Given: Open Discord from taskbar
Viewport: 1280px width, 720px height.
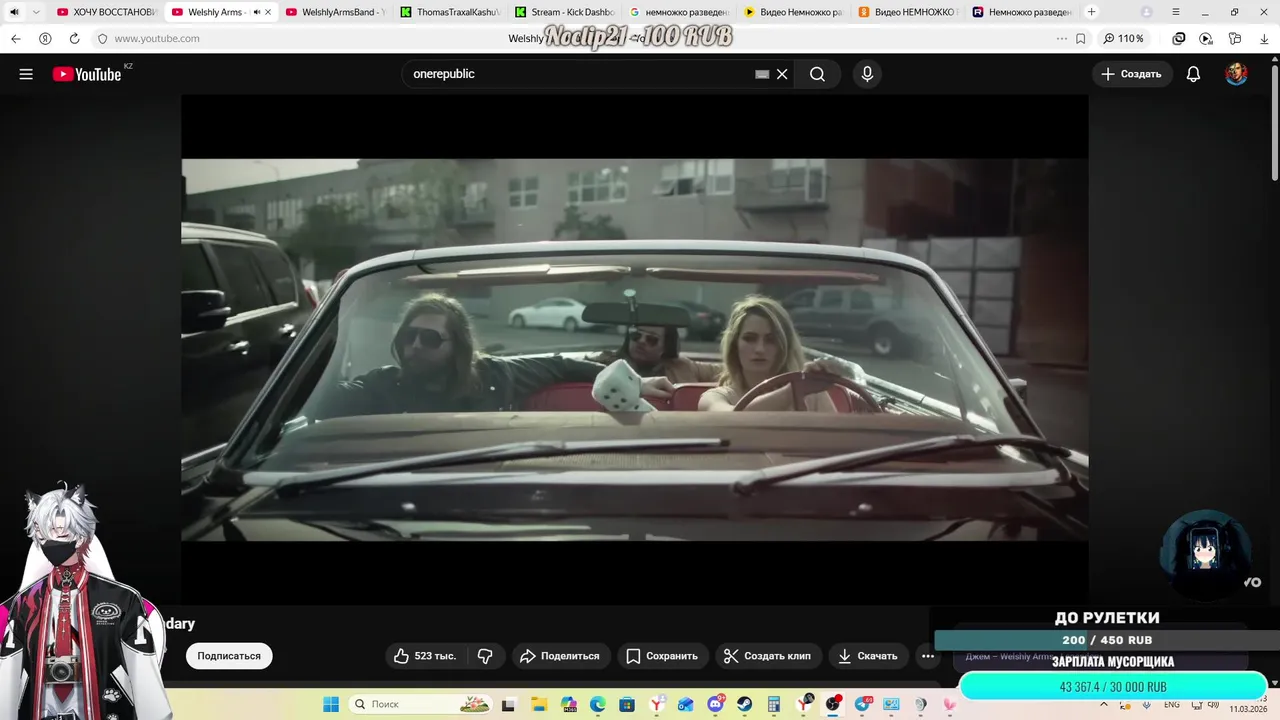Looking at the screenshot, I should [715, 704].
